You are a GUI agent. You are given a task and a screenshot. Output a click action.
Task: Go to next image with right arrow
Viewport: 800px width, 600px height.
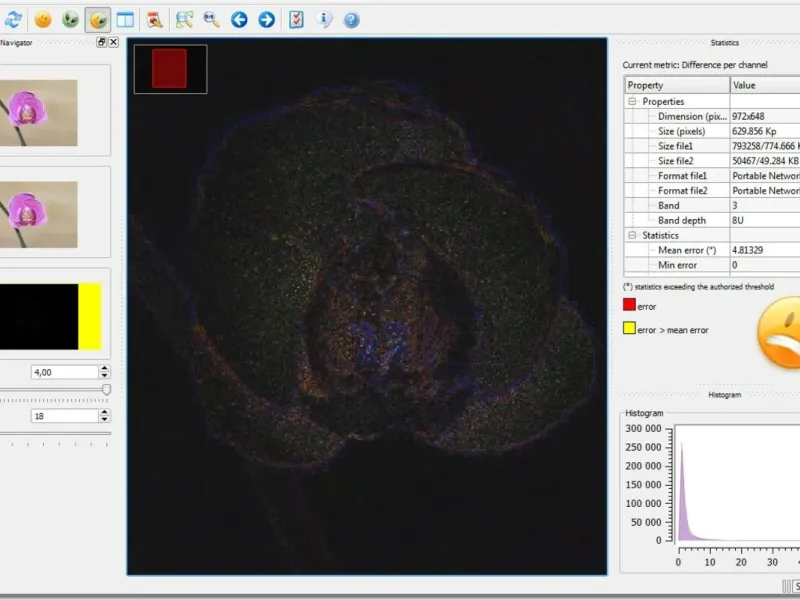pos(266,19)
